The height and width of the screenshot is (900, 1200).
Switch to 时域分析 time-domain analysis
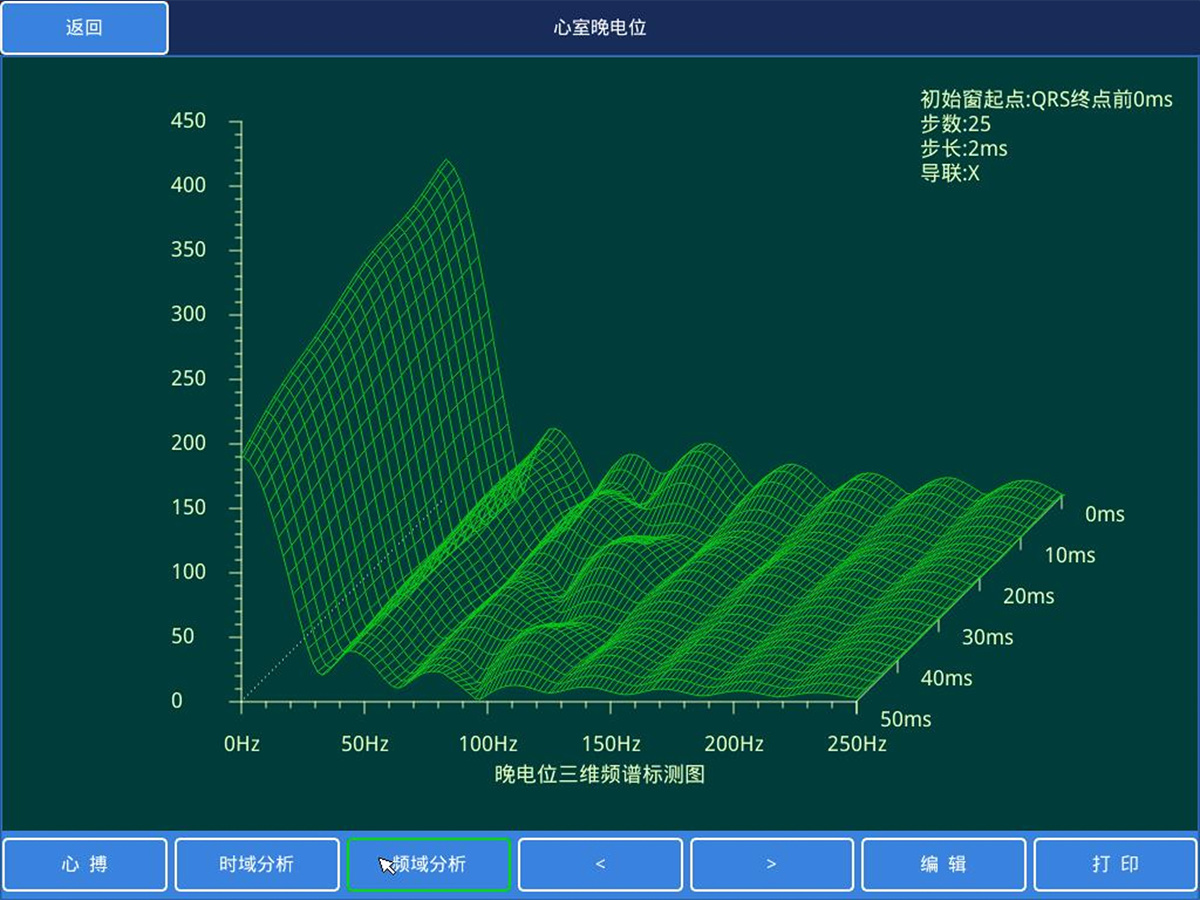click(257, 864)
